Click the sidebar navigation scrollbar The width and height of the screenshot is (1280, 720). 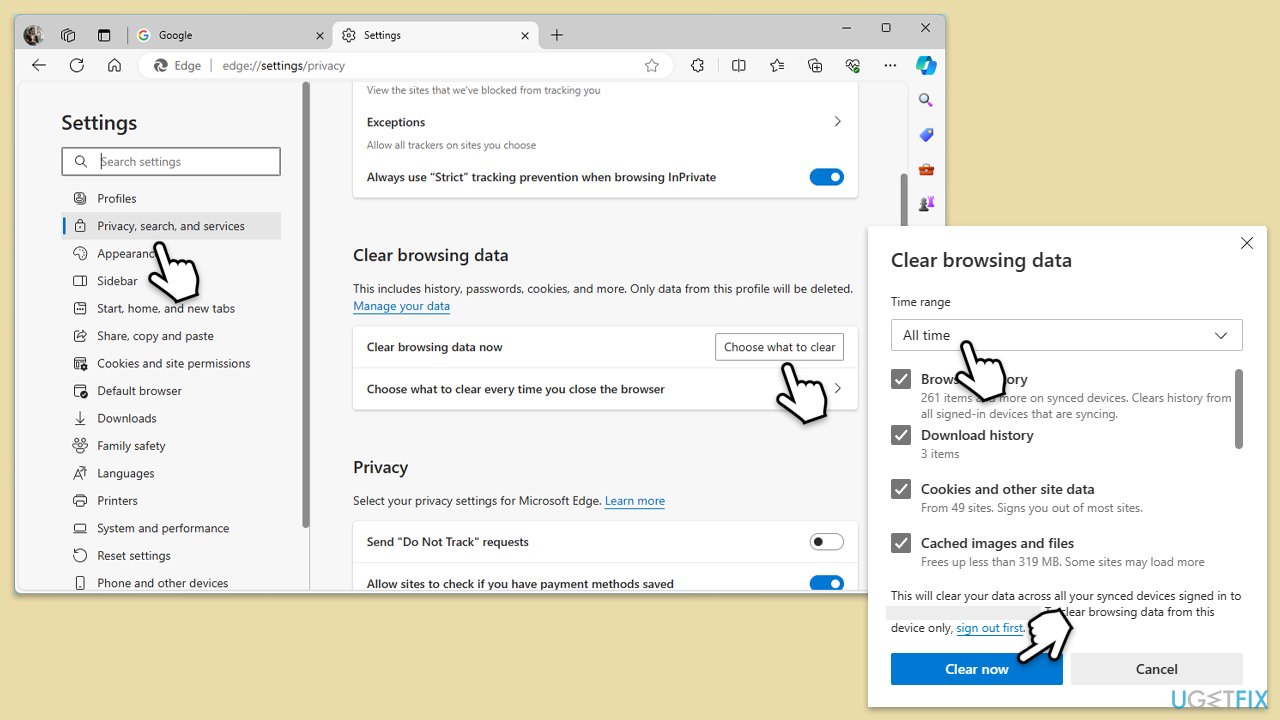(x=305, y=305)
